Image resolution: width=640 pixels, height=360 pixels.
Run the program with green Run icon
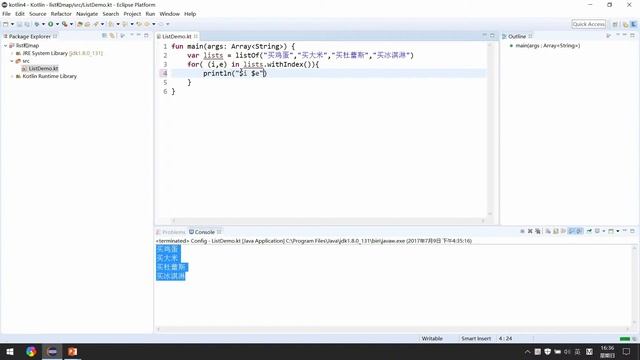tap(51, 24)
